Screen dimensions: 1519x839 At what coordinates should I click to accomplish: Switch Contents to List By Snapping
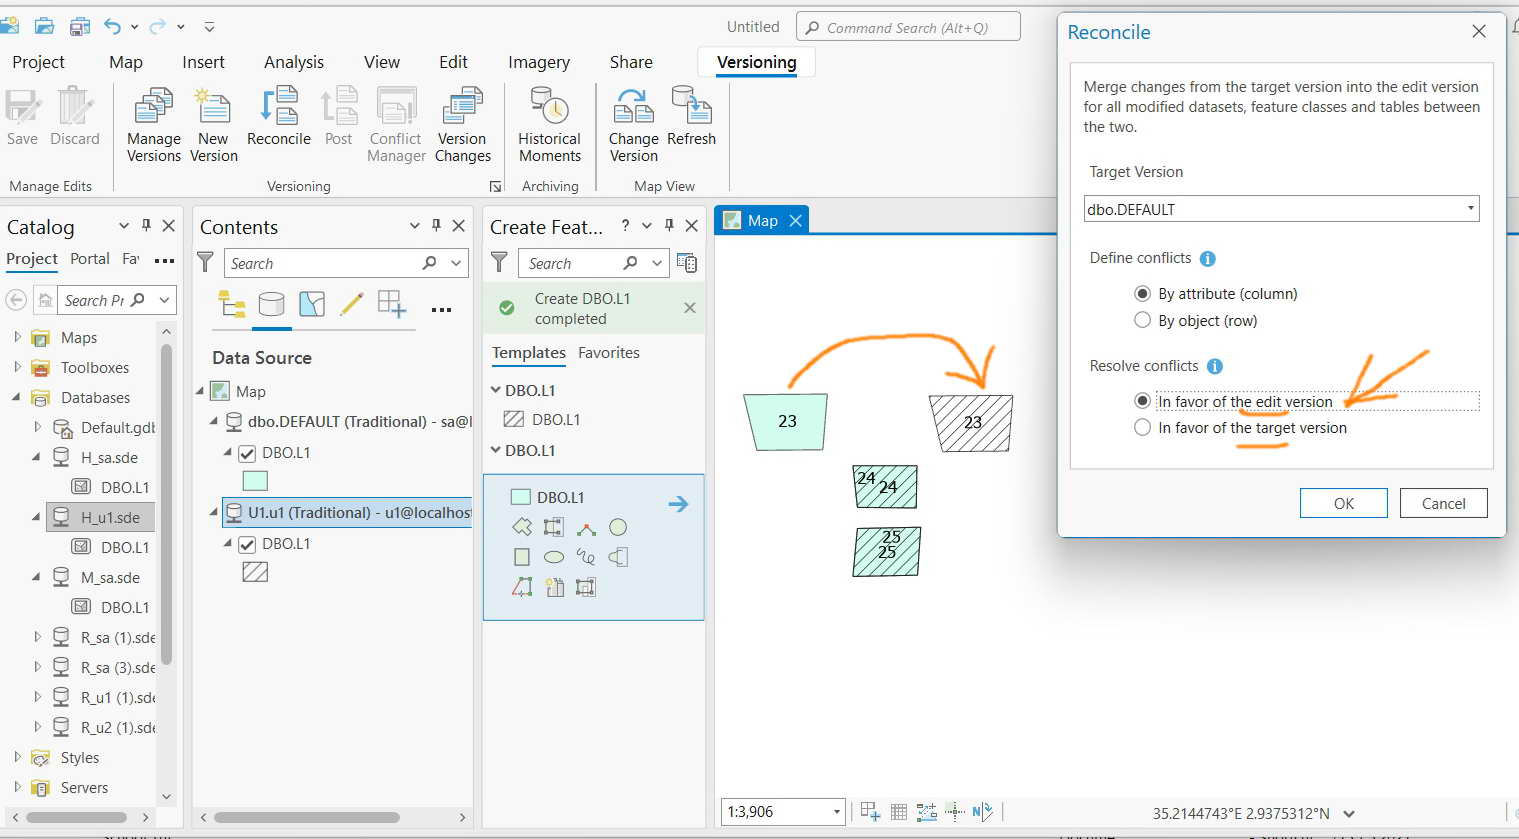391,304
